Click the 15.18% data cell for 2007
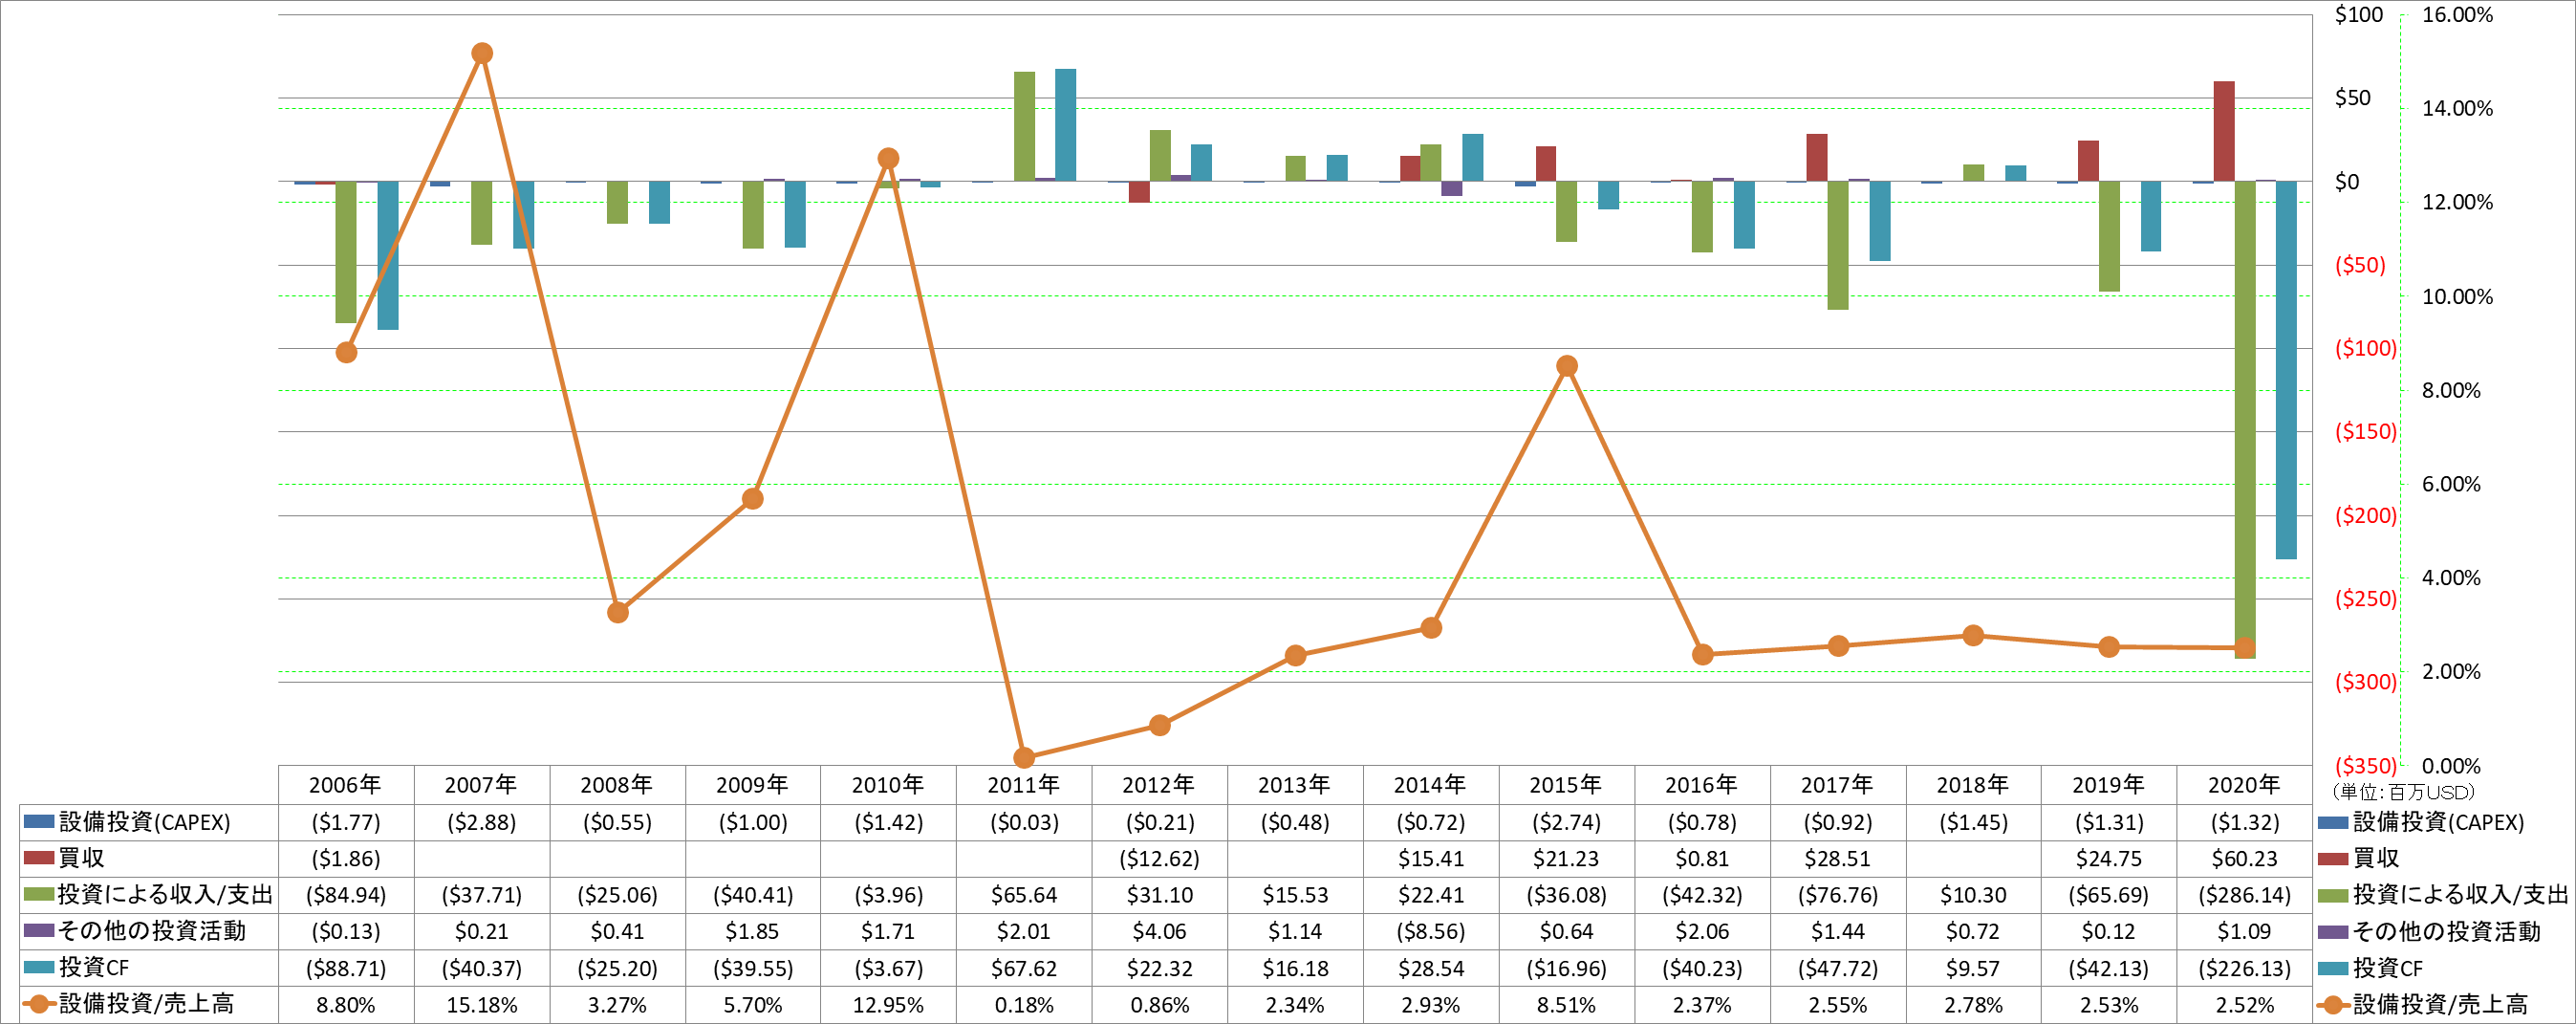This screenshot has height=1024, width=2576. pyautogui.click(x=481, y=1005)
